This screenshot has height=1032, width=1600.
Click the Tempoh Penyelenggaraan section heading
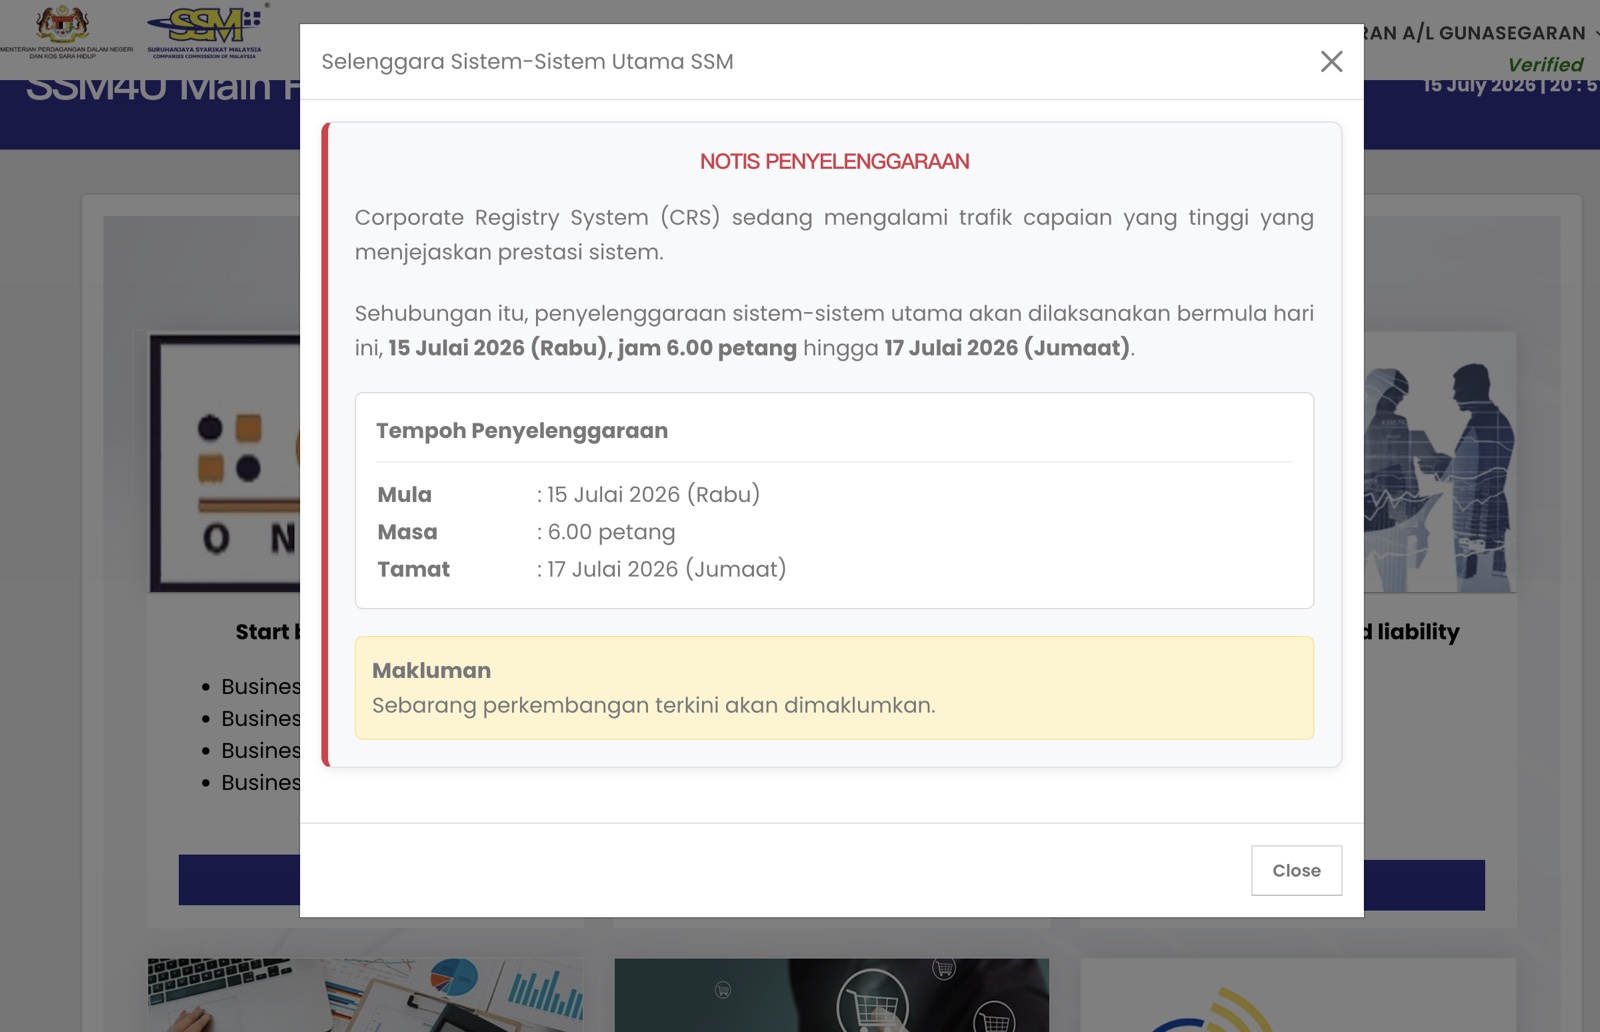coord(522,430)
